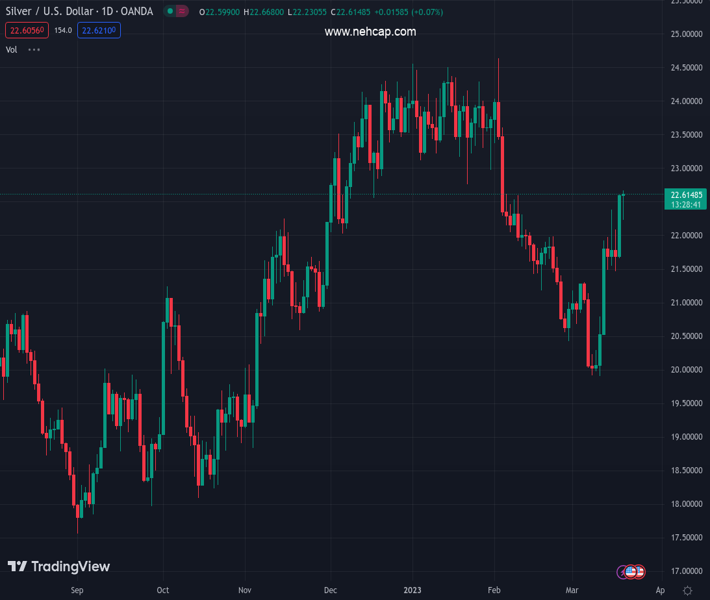This screenshot has height=600, width=710.
Task: Click the countdown timer 13:28:41
Action: coord(686,205)
